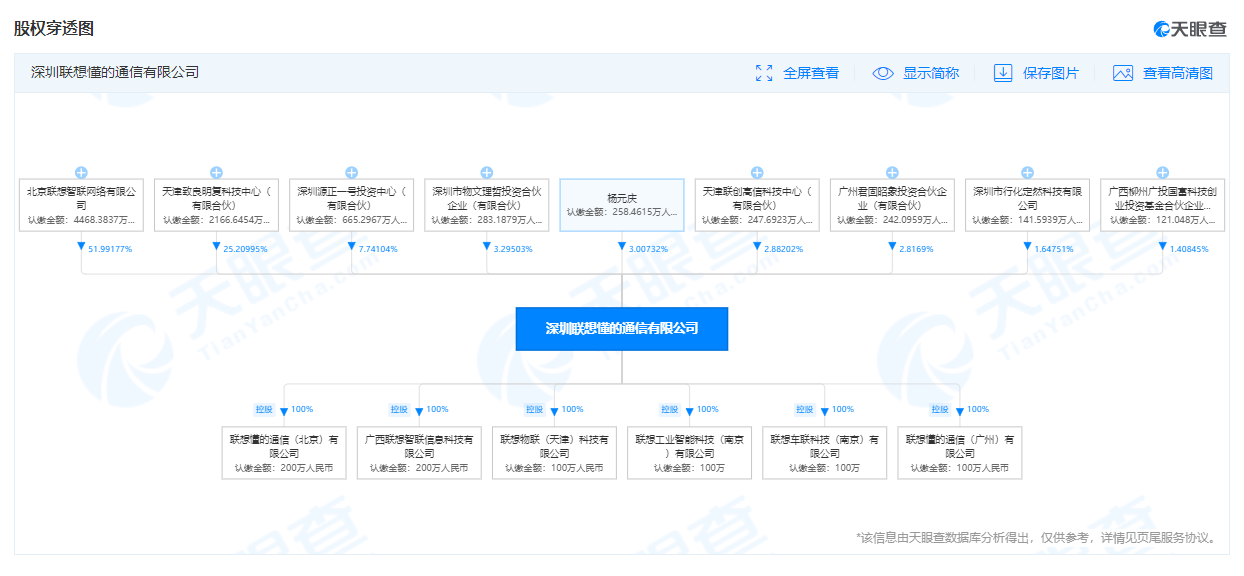Image resolution: width=1244 pixels, height=576 pixels.
Task: Click 控股 tag above 联想车联科技
Action: [x=805, y=409]
